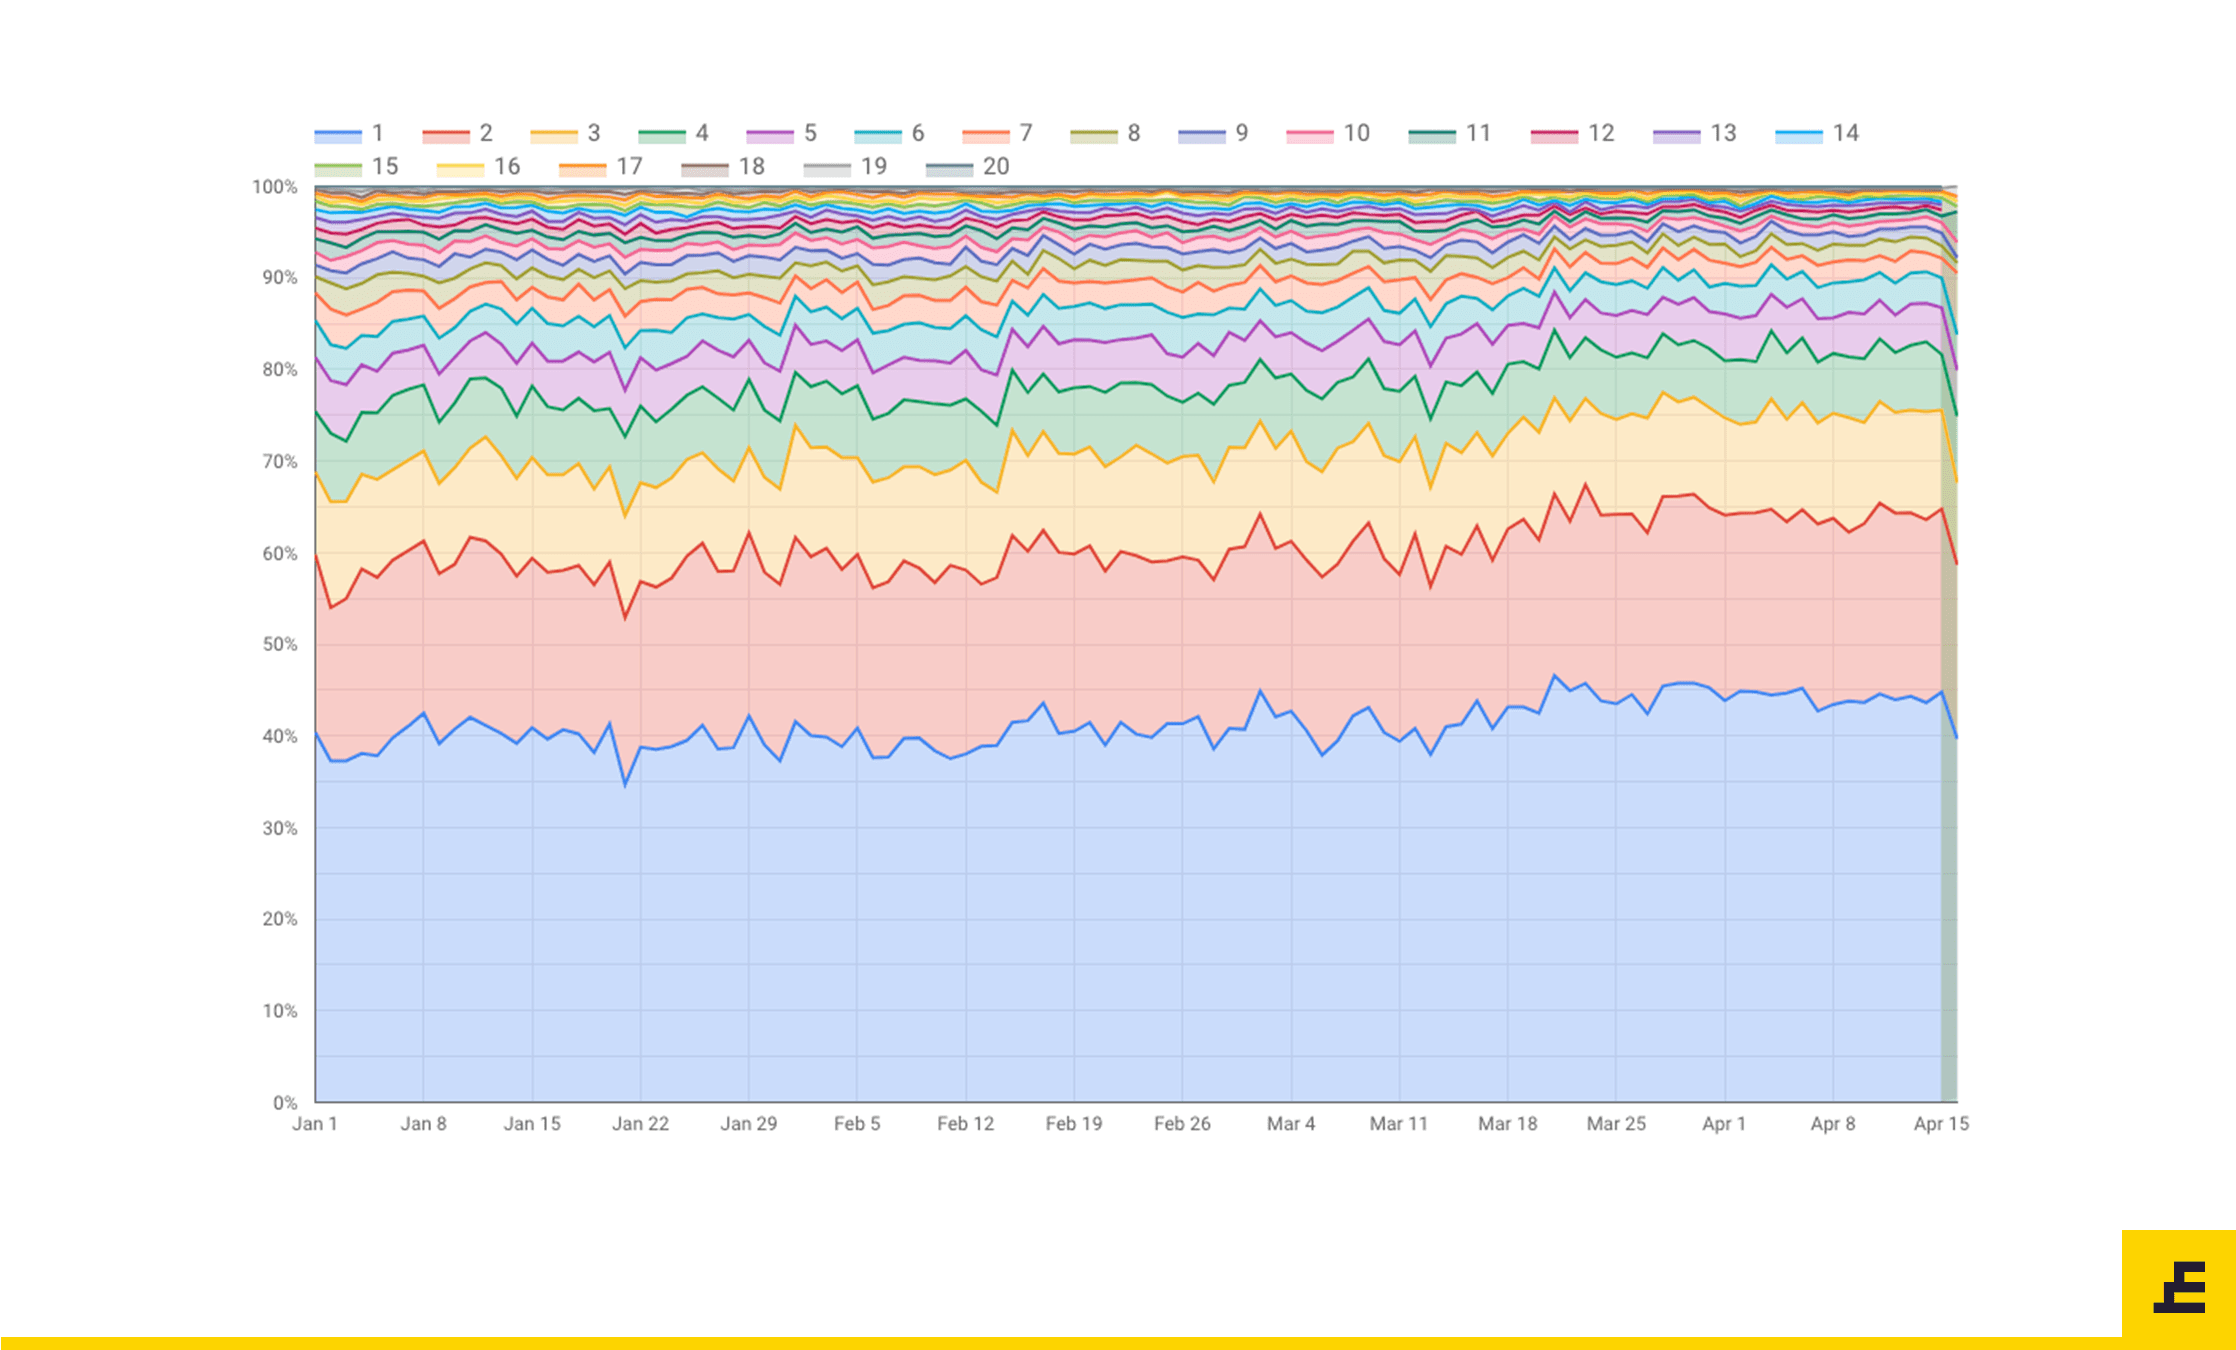Click the 80% y-axis label
Image resolution: width=2236 pixels, height=1350 pixels.
(279, 370)
